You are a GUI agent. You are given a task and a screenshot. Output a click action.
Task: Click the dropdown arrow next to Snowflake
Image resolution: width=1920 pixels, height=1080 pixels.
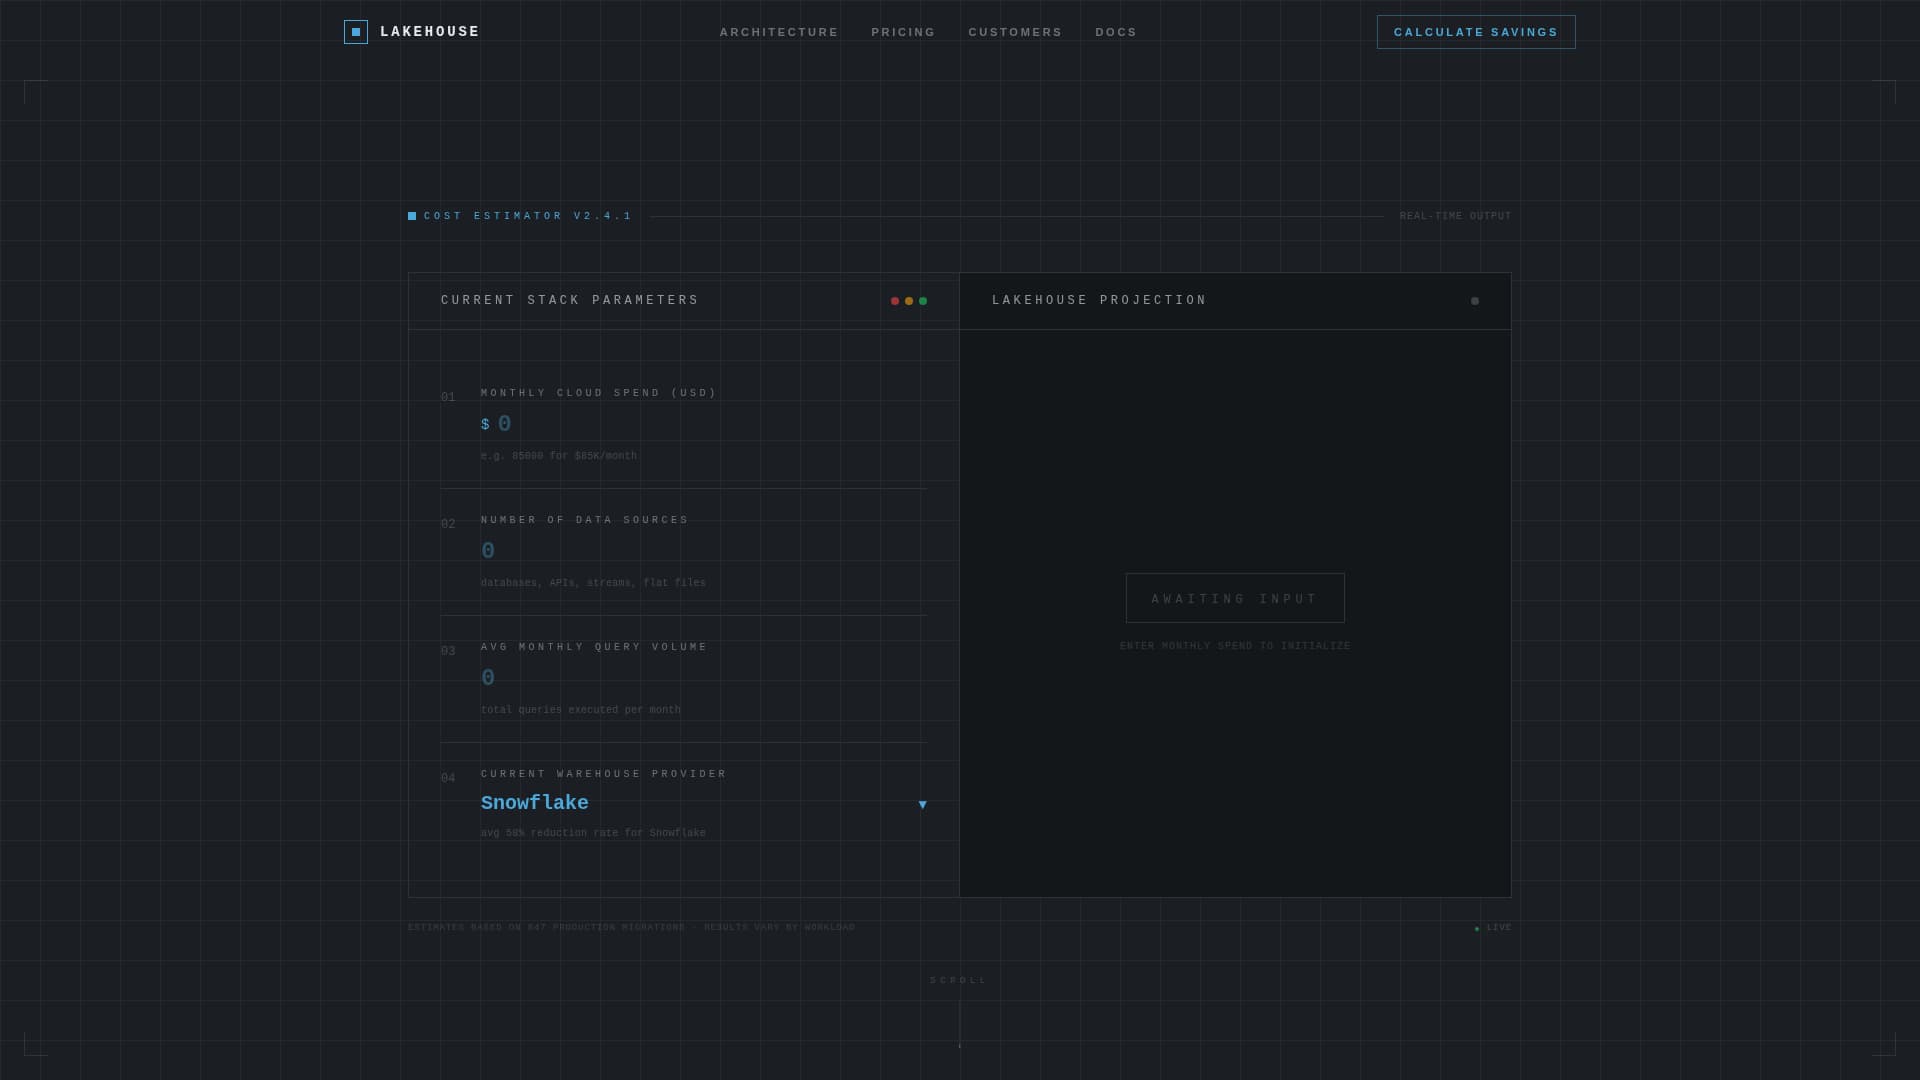click(x=922, y=804)
